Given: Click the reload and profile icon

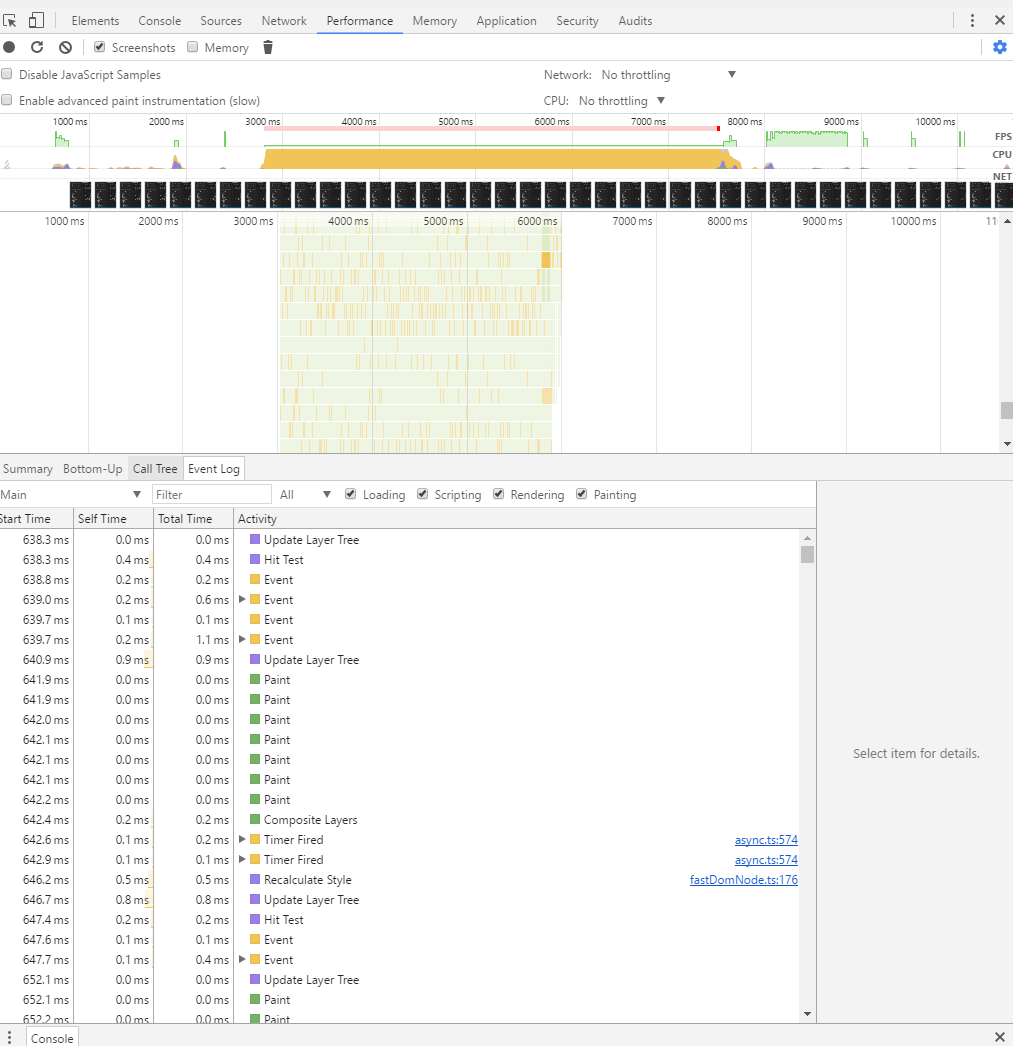Looking at the screenshot, I should [37, 47].
